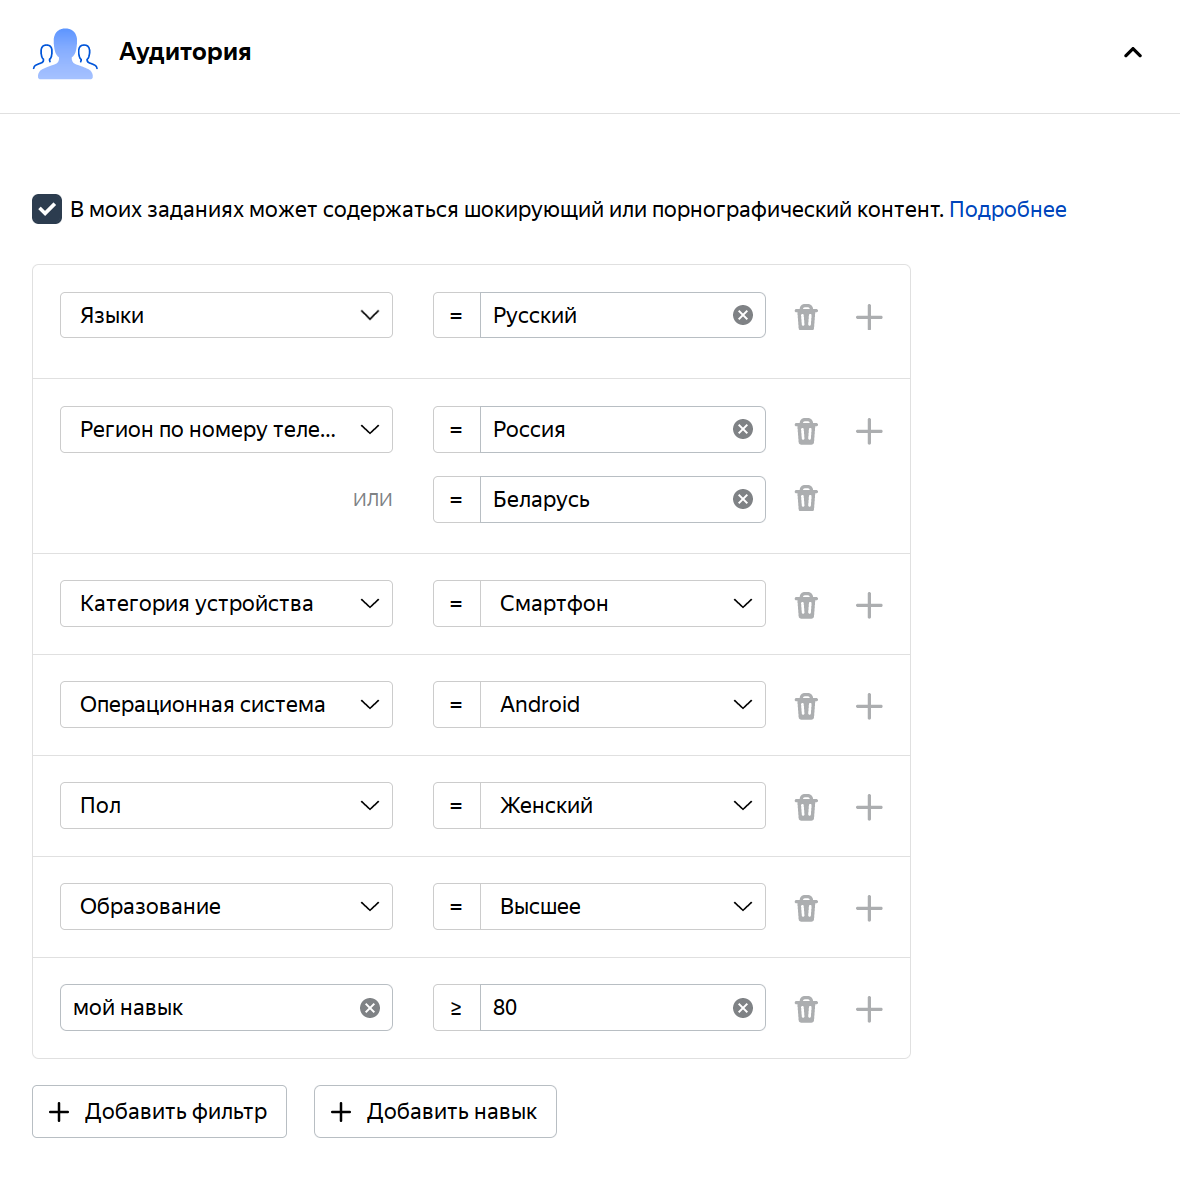Screen dimensions: 1180x1180
Task: Click the Добавить фильтр button
Action: 159,1112
